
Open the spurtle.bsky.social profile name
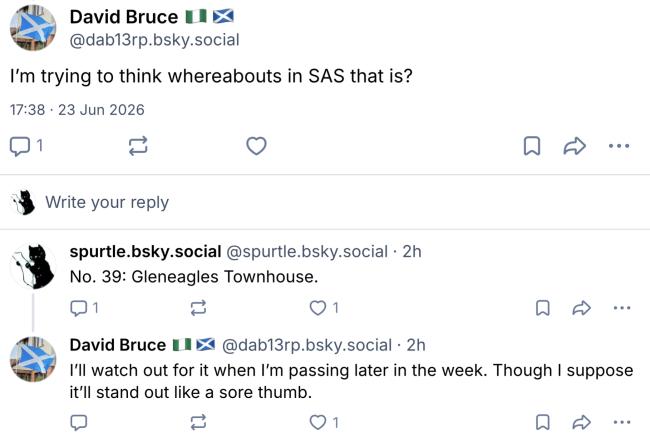[145, 252]
